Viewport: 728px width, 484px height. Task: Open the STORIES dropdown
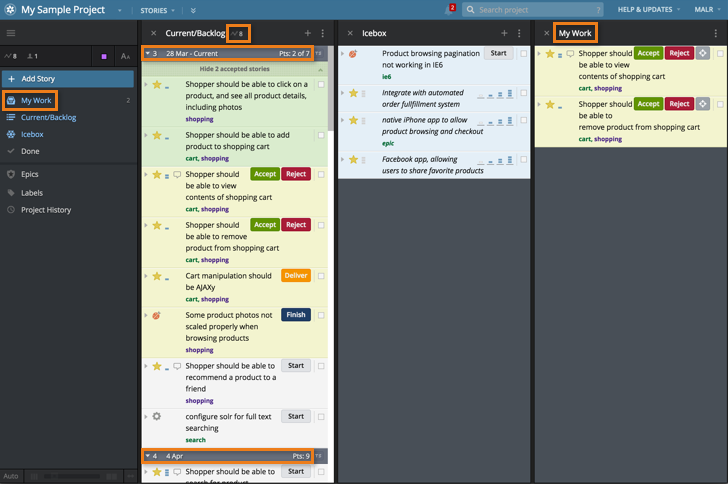pyautogui.click(x=157, y=10)
